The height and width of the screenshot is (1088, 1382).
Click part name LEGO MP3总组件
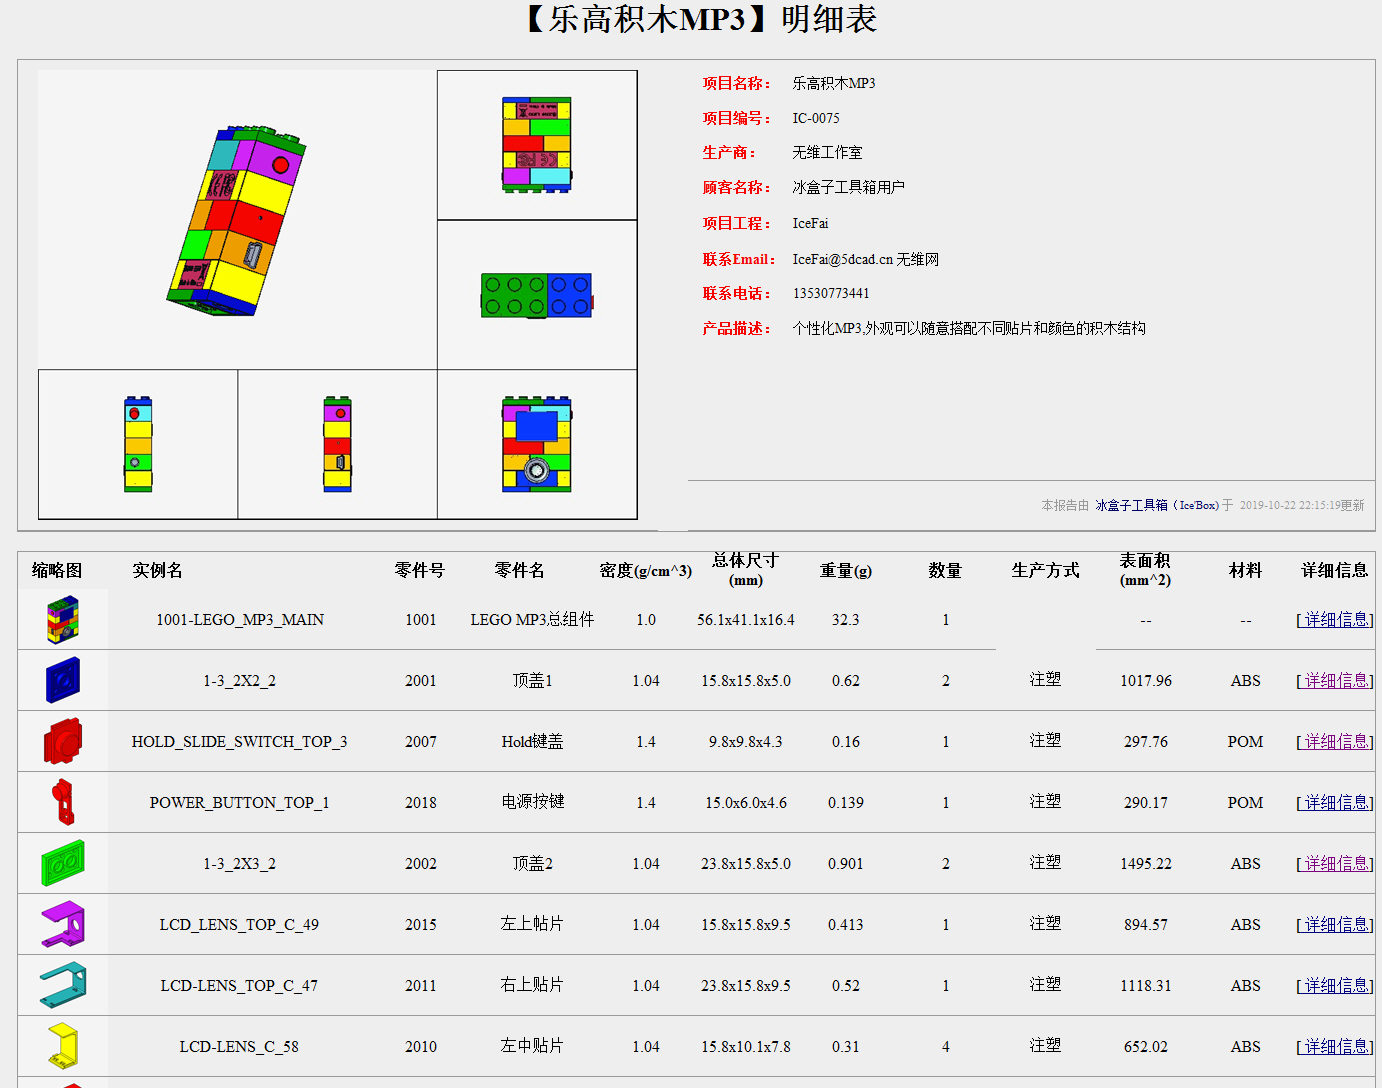(532, 620)
